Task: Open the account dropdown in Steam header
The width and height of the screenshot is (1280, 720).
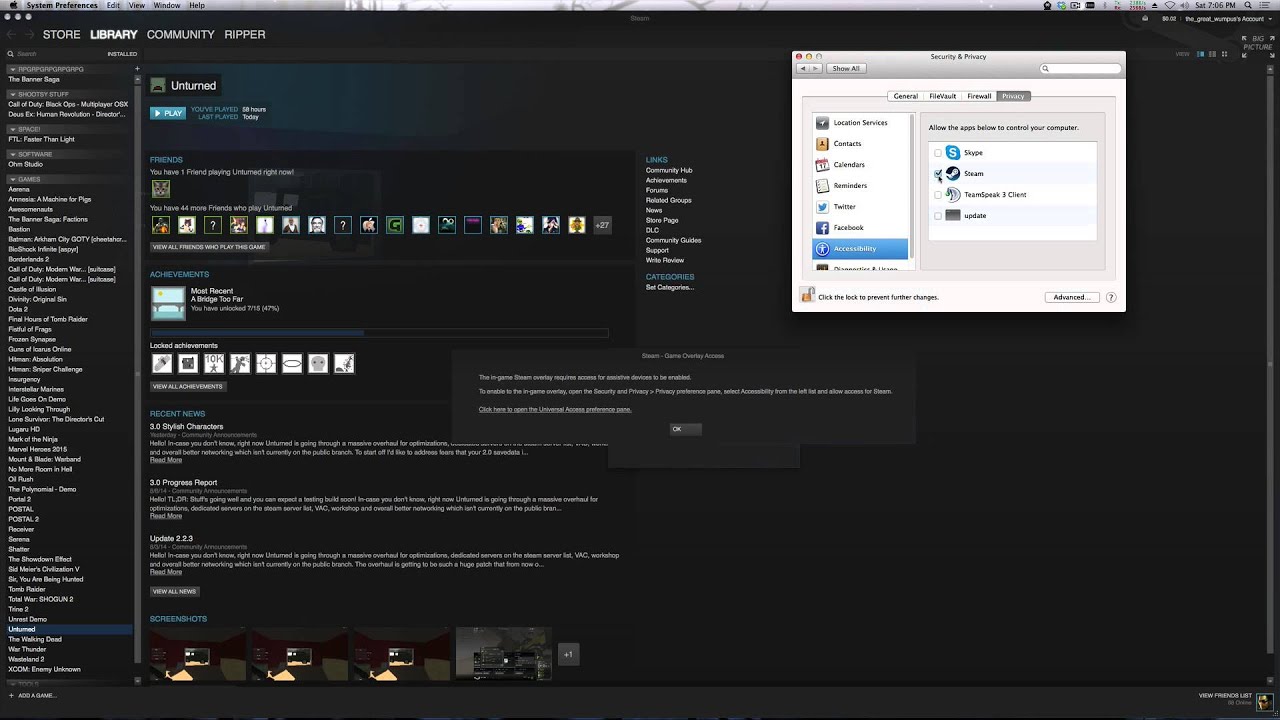Action: 1227,19
